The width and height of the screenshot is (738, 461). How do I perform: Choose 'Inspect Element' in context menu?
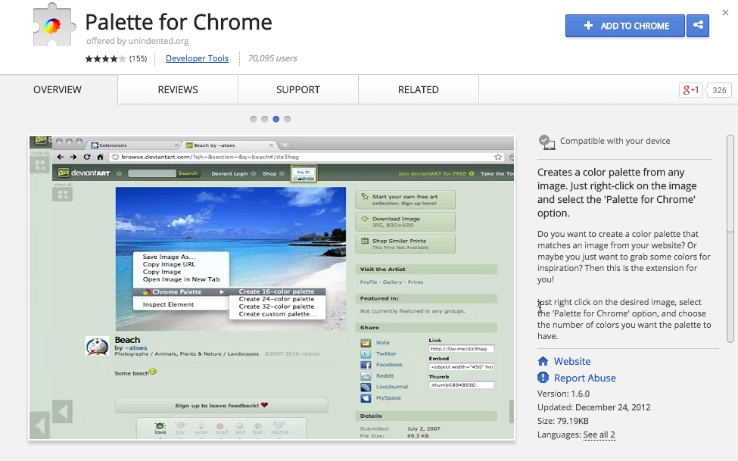168,305
